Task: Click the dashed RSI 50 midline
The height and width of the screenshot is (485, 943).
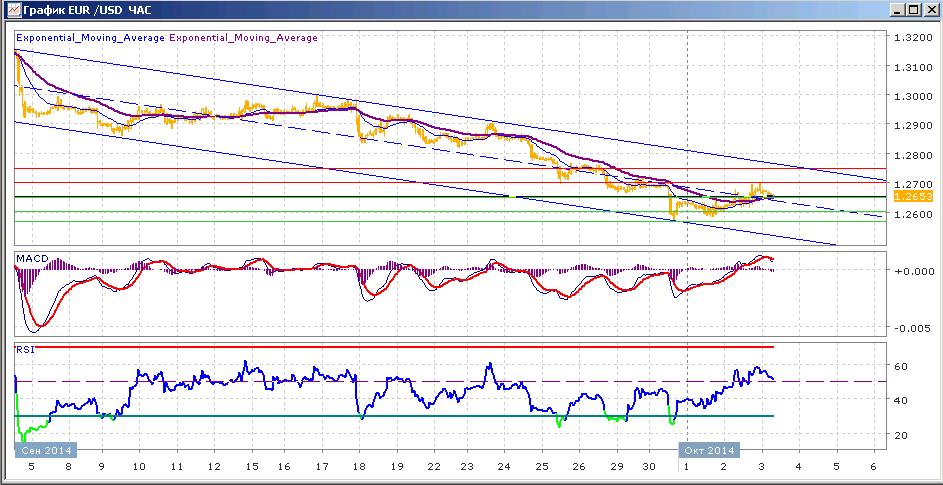Action: tap(450, 381)
